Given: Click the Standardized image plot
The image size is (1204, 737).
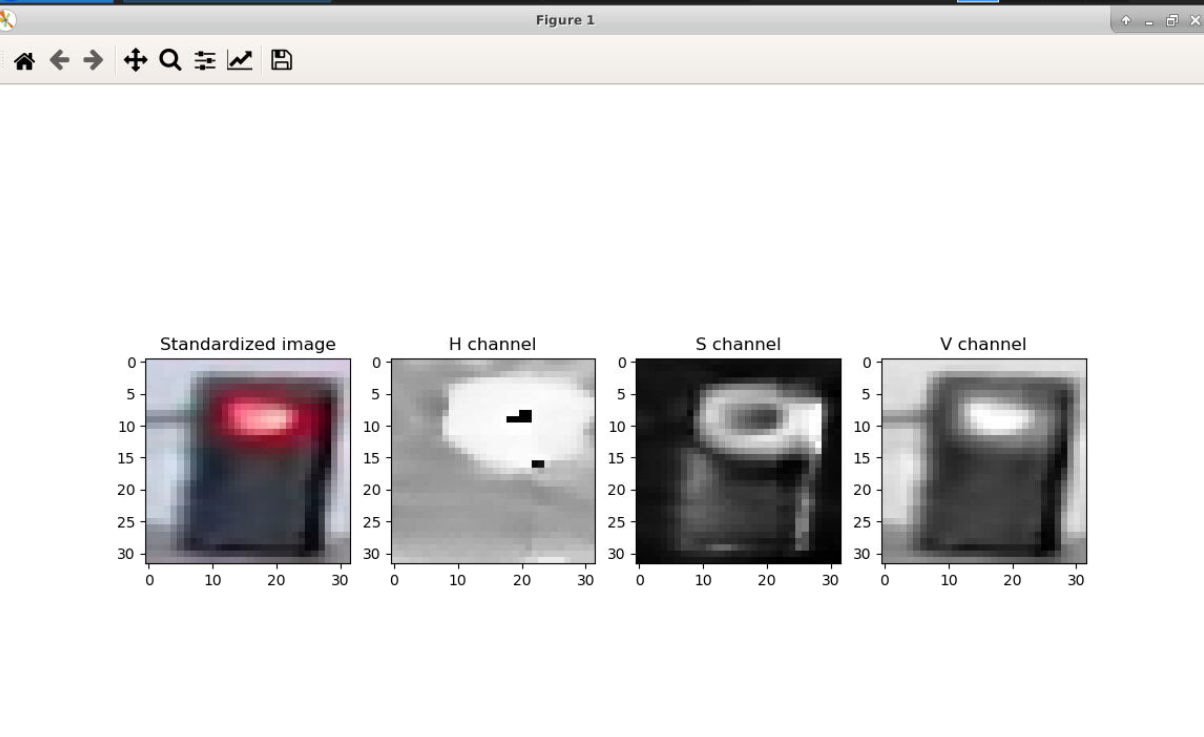Looking at the screenshot, I should point(248,461).
